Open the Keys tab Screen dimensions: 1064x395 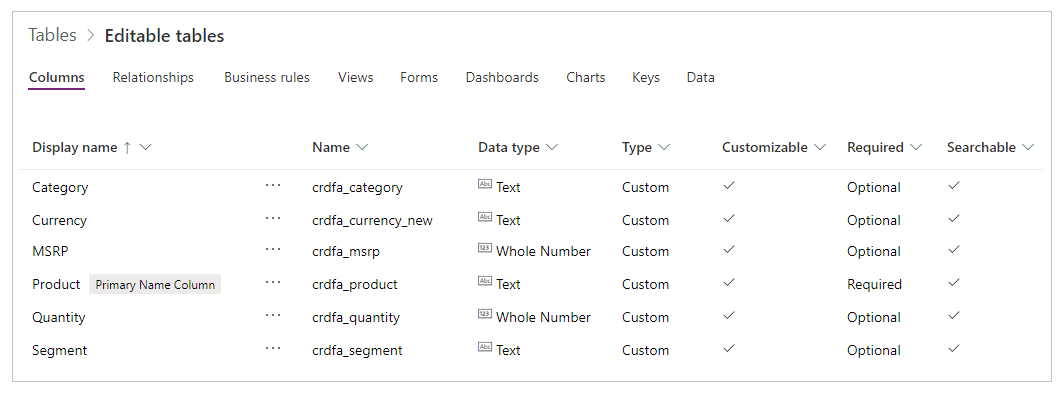point(646,77)
